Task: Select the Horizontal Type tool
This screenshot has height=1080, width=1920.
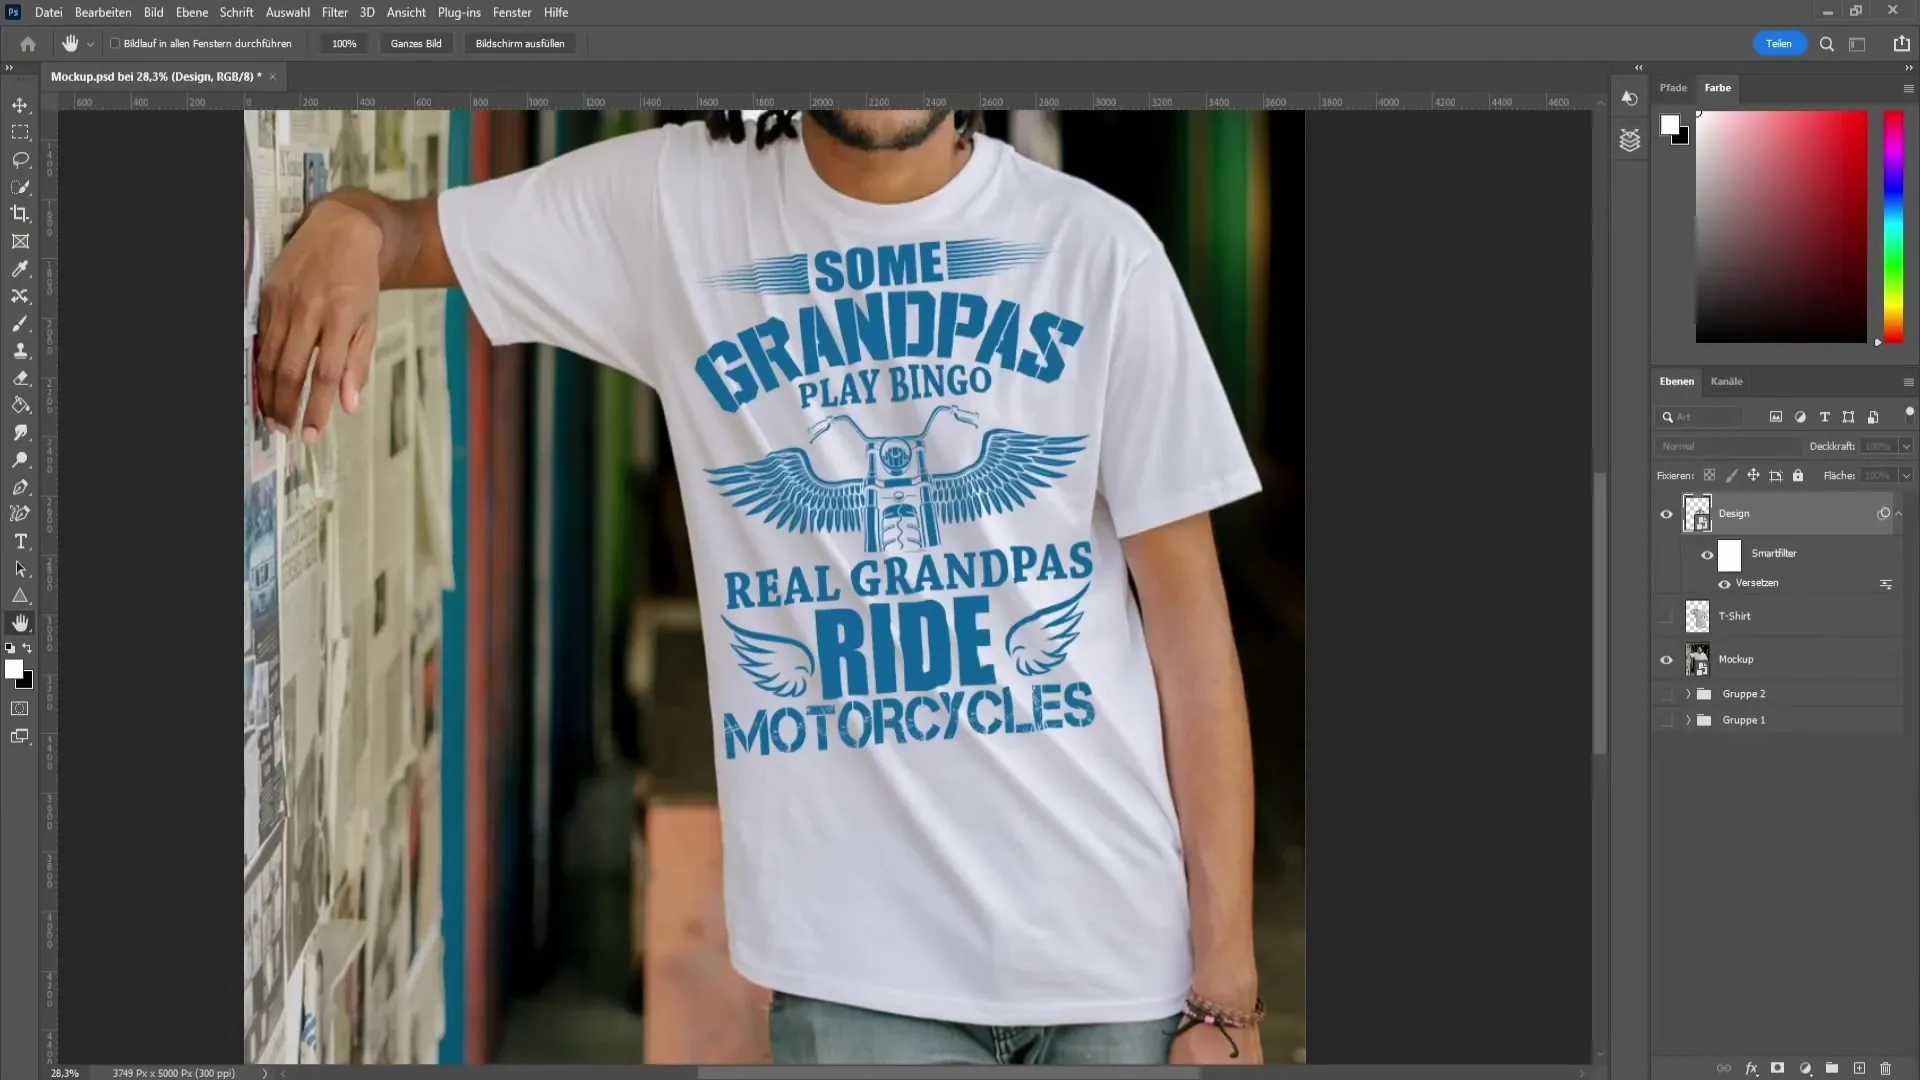Action: click(20, 541)
